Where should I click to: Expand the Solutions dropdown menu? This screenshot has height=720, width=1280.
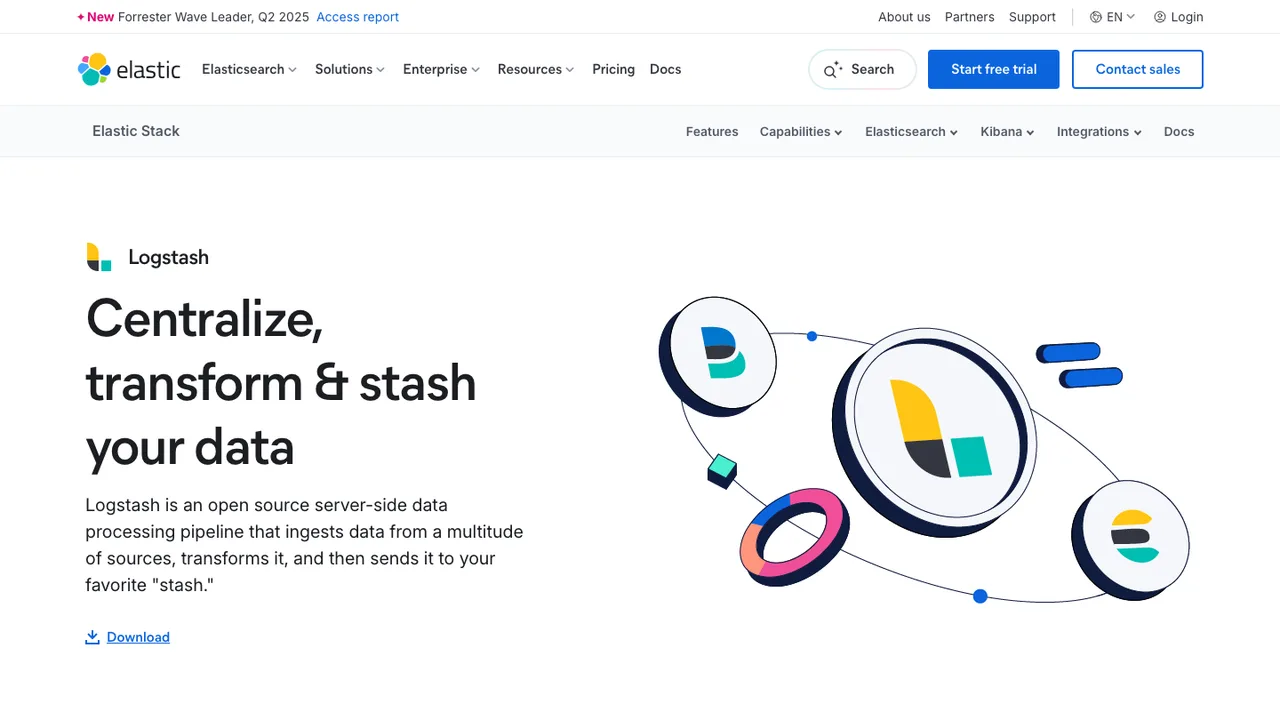point(350,69)
